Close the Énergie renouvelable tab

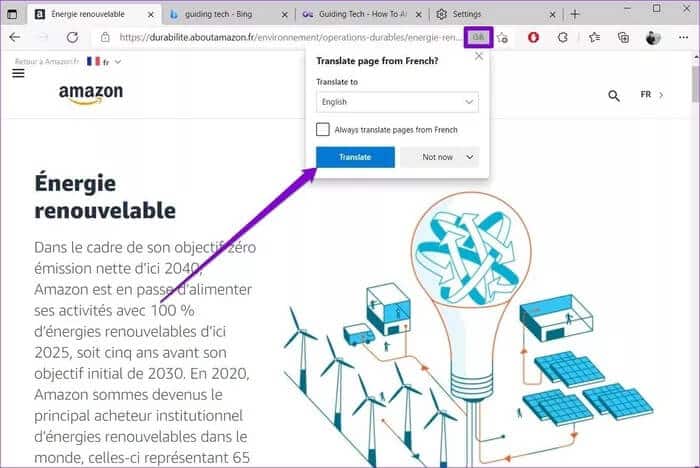(x=151, y=15)
